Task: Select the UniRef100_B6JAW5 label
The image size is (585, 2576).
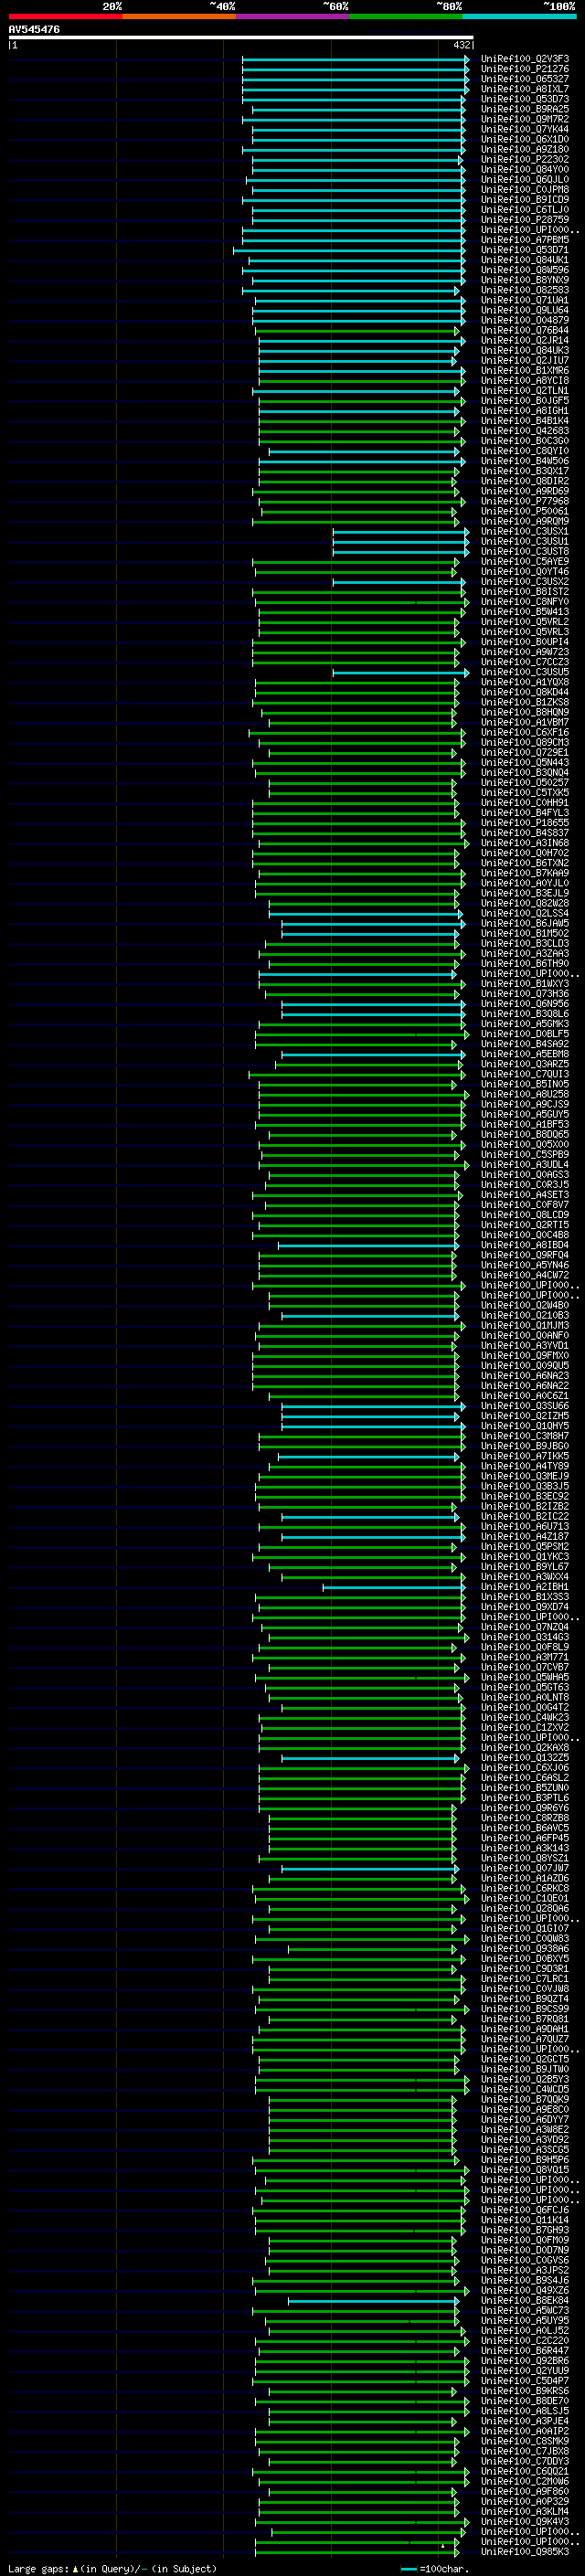Action: point(525,923)
